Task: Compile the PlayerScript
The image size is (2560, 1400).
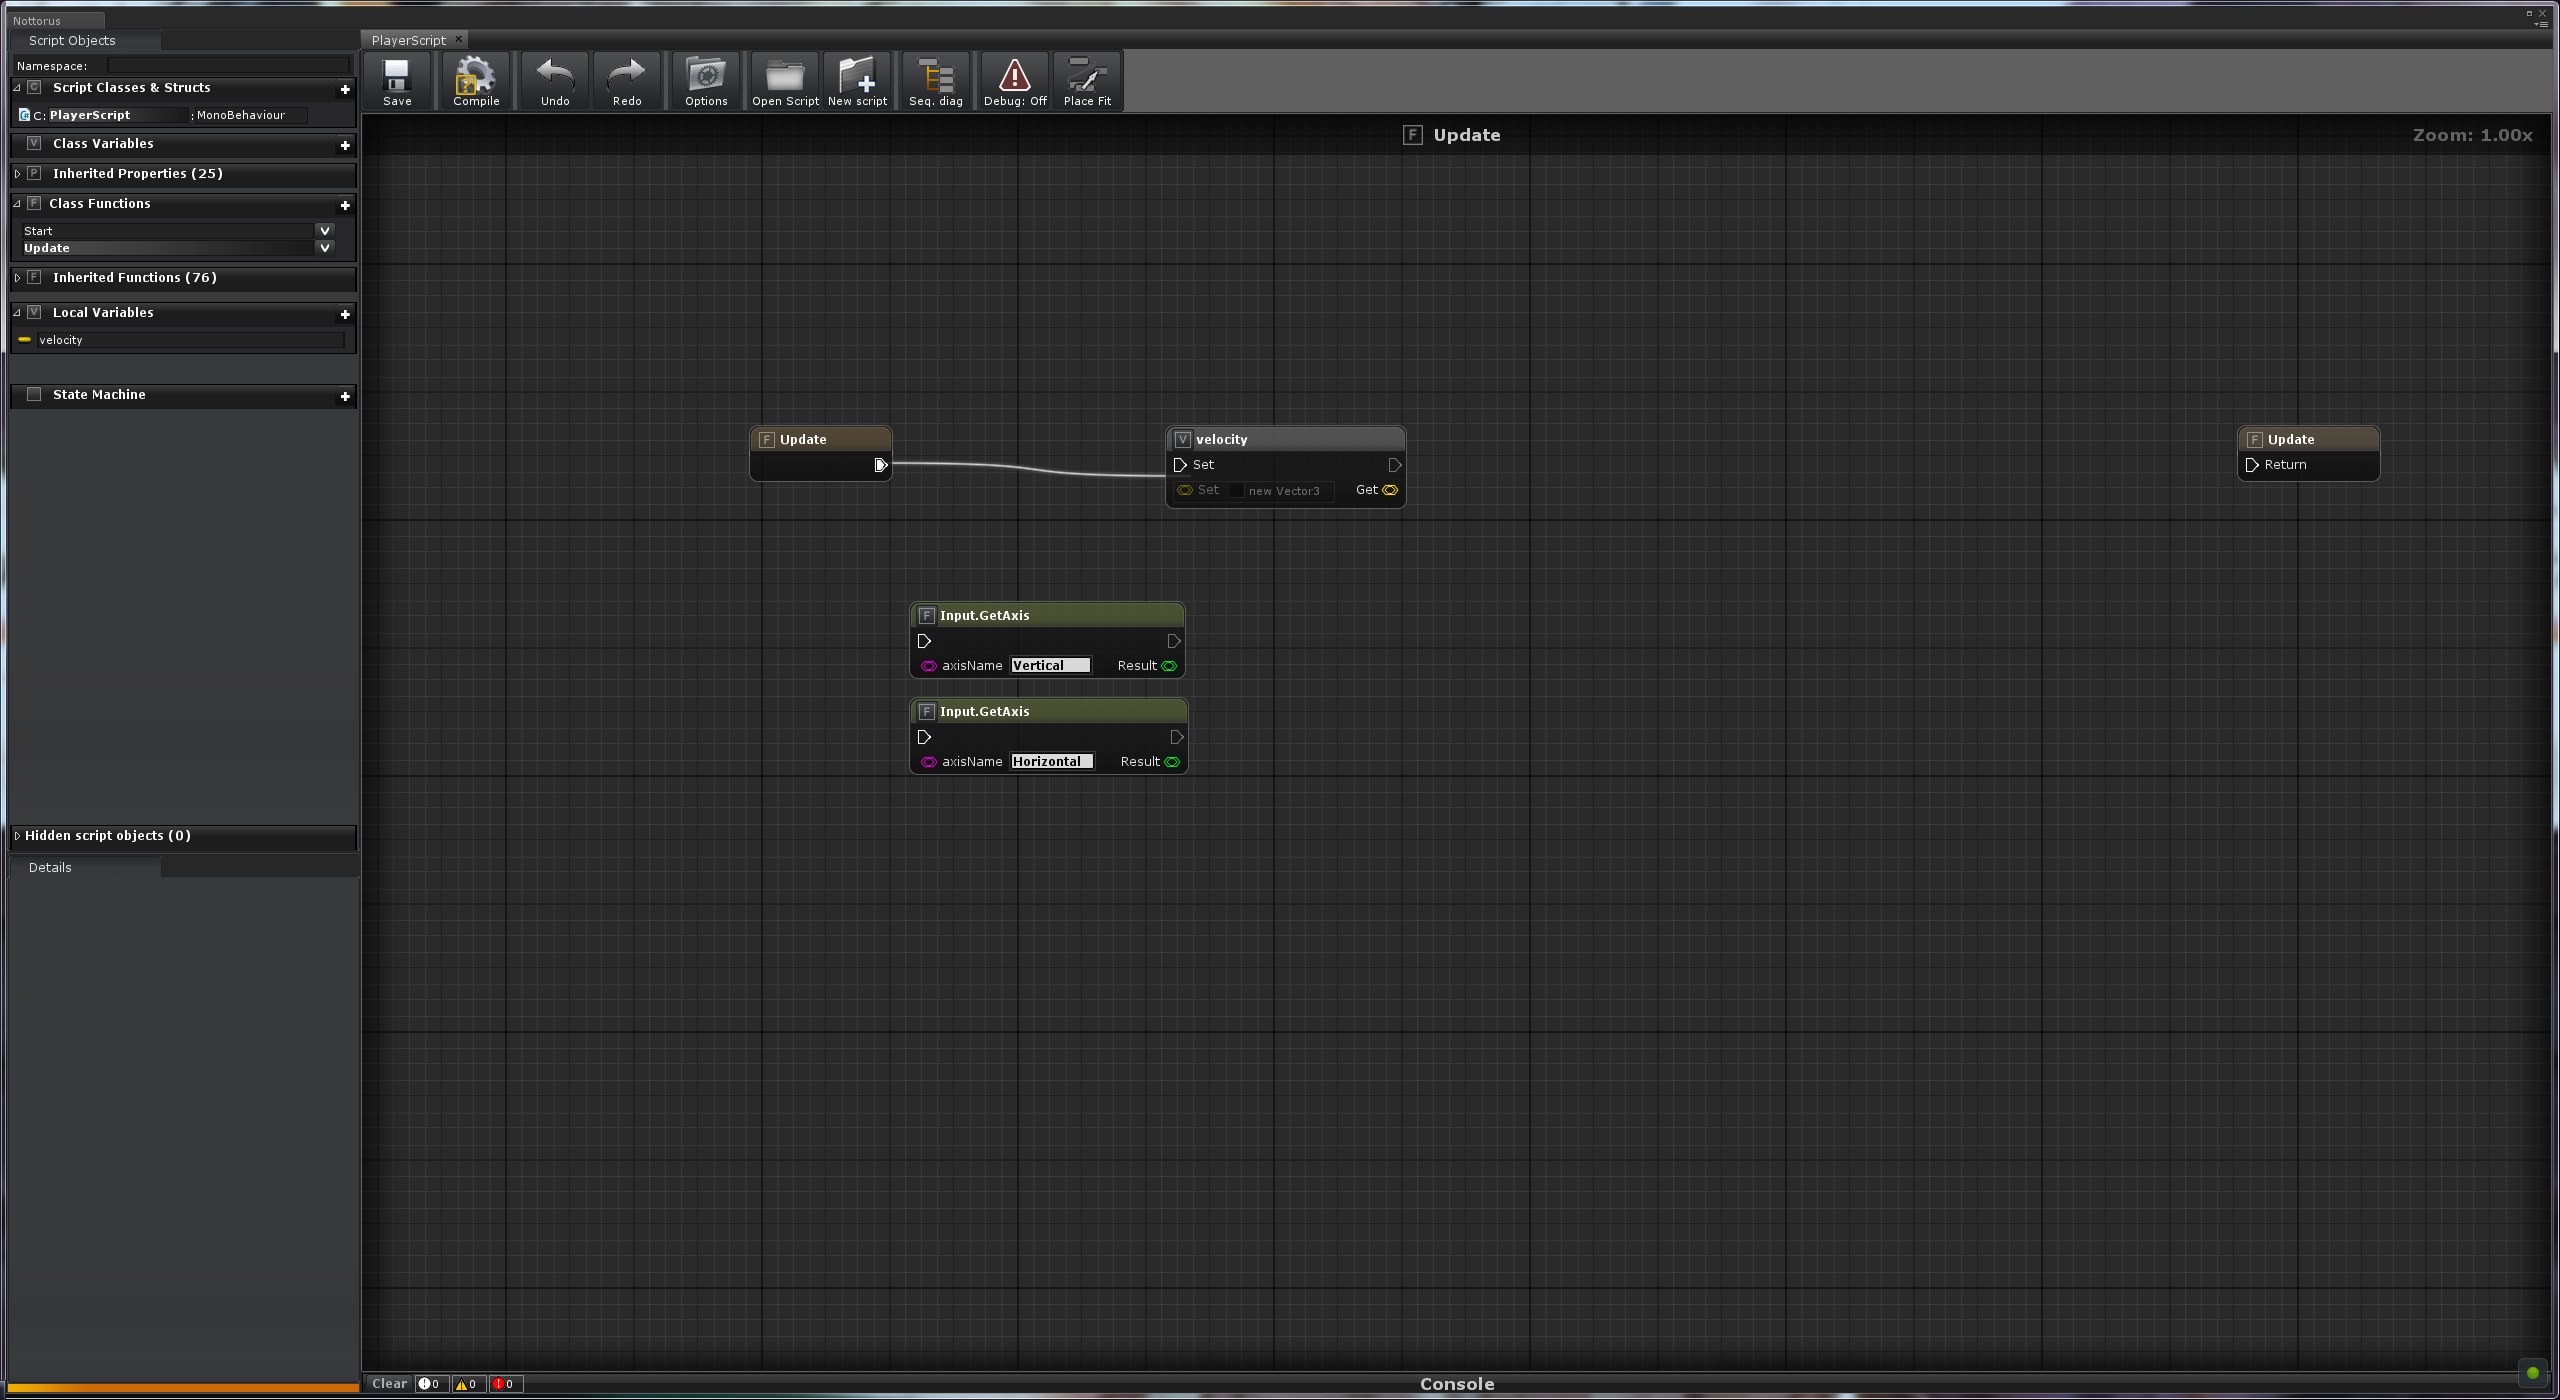Action: click(475, 80)
